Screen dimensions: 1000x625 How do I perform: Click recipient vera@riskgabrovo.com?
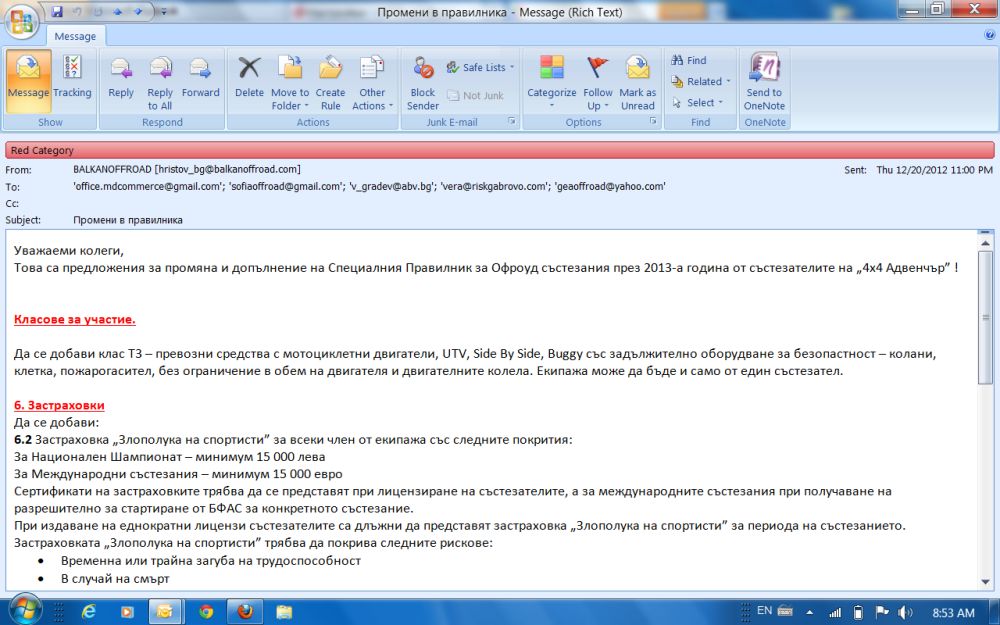point(494,186)
